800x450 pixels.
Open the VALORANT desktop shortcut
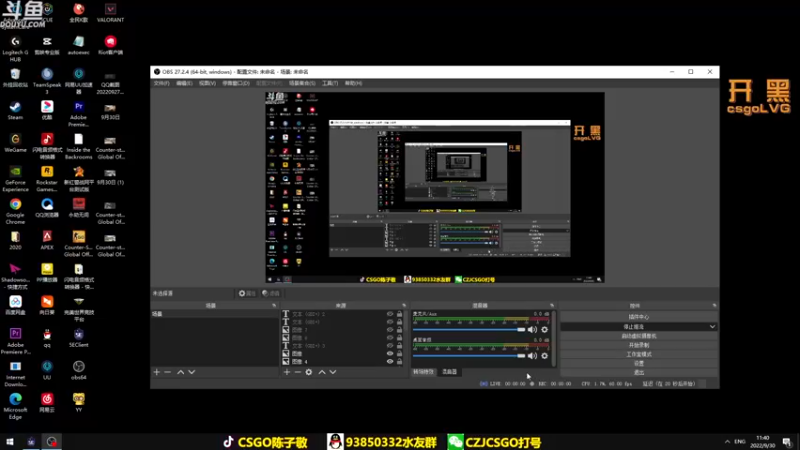[110, 13]
